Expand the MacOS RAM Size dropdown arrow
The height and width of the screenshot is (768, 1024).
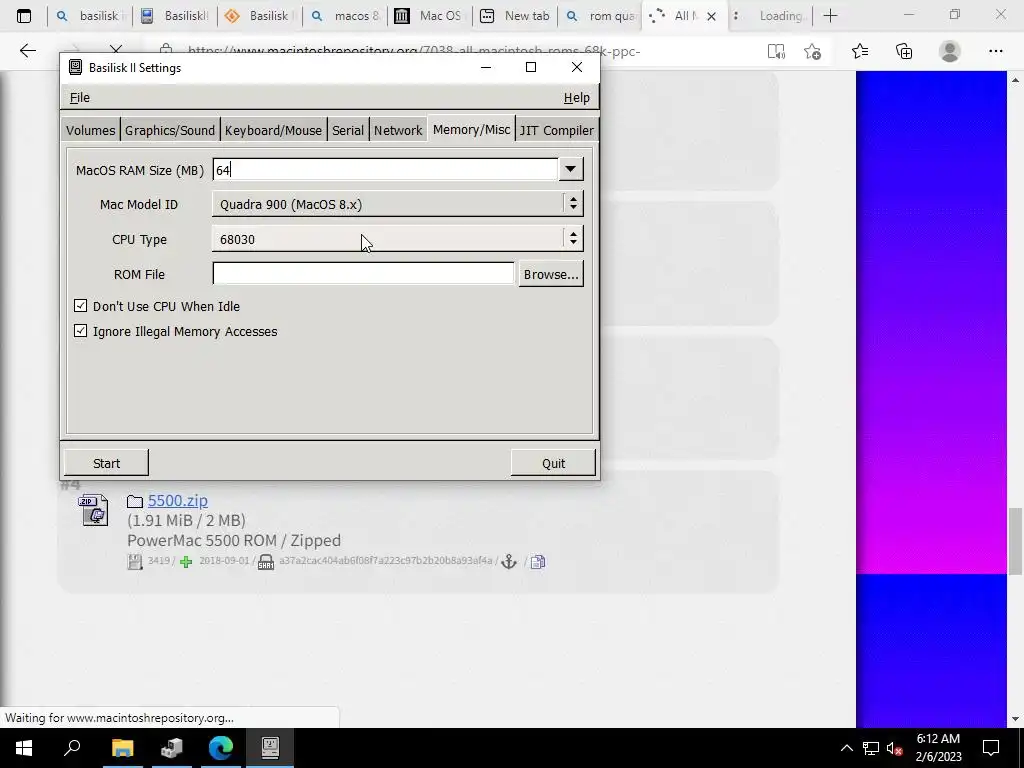pyautogui.click(x=571, y=169)
